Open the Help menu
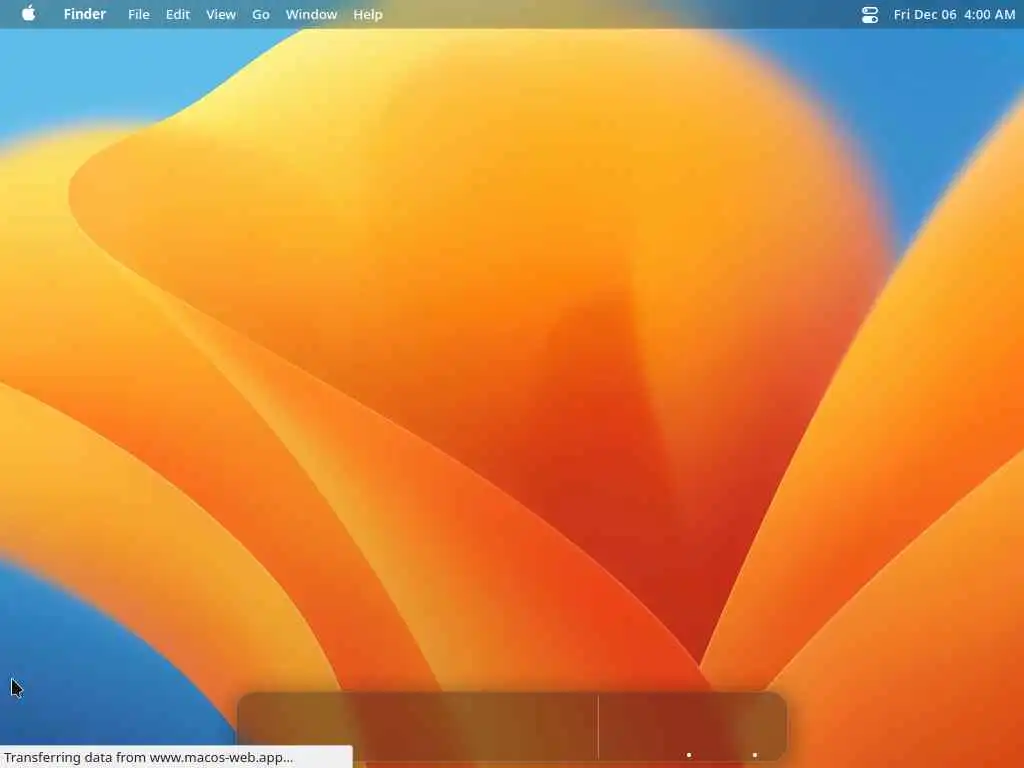Screen dimensions: 1024x768 tap(368, 14)
